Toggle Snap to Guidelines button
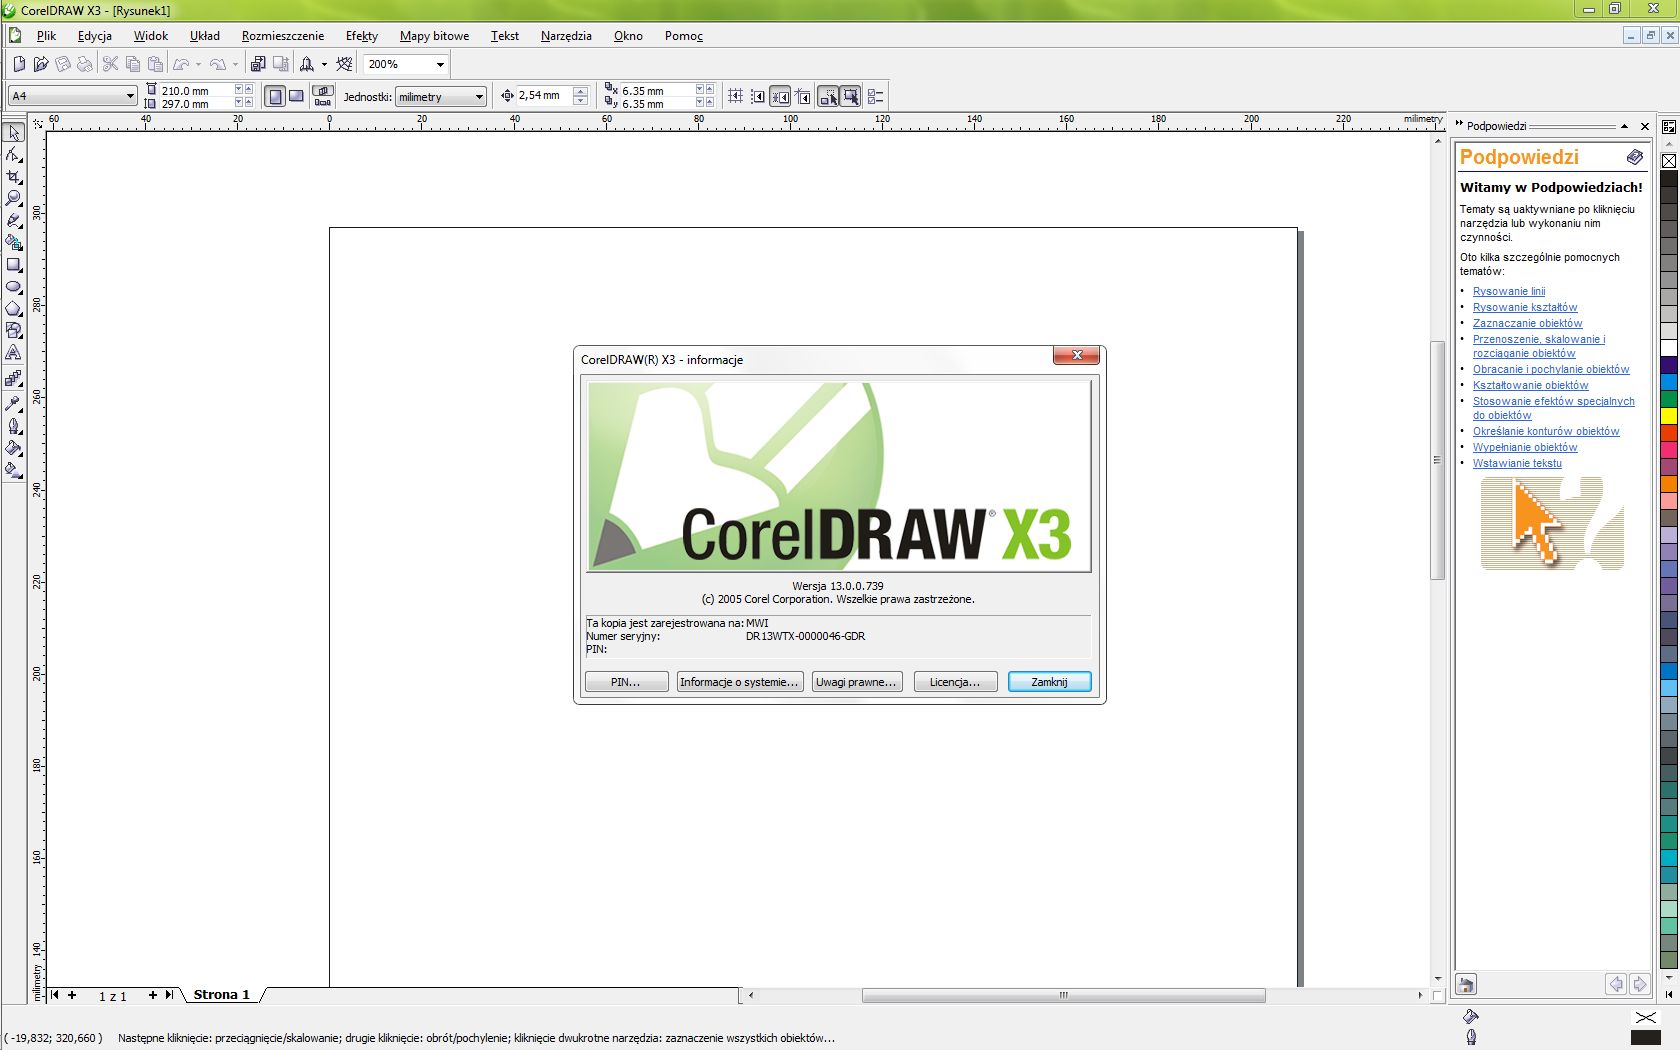This screenshot has width=1680, height=1050. [x=757, y=96]
